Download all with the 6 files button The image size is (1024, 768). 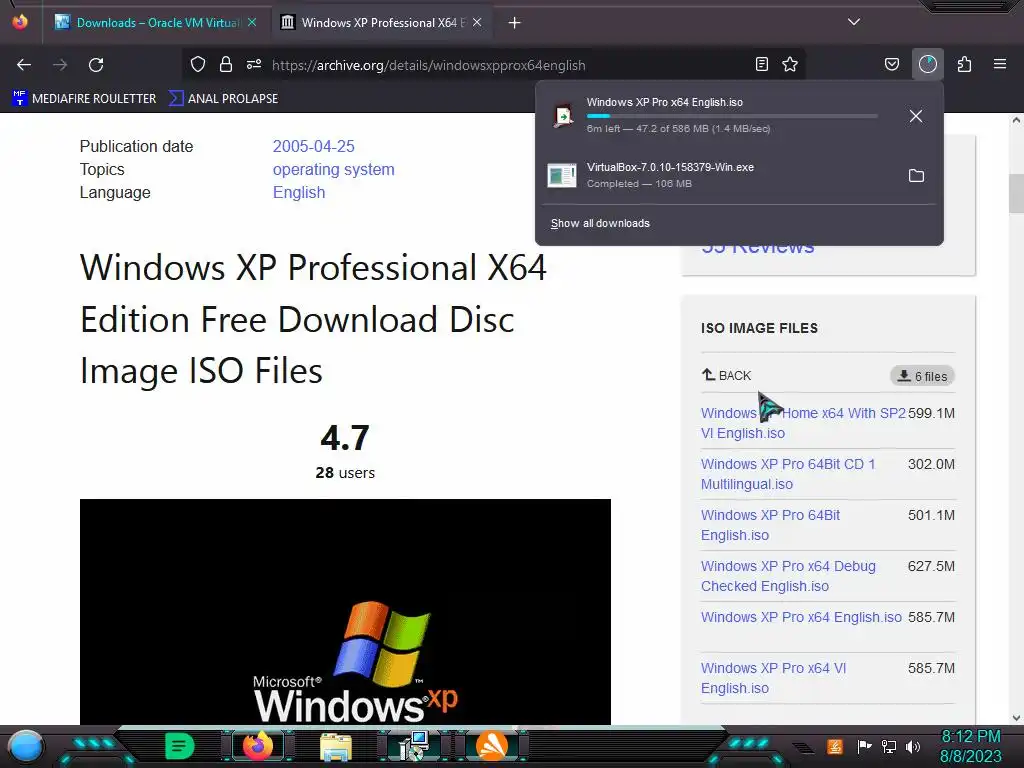(922, 376)
